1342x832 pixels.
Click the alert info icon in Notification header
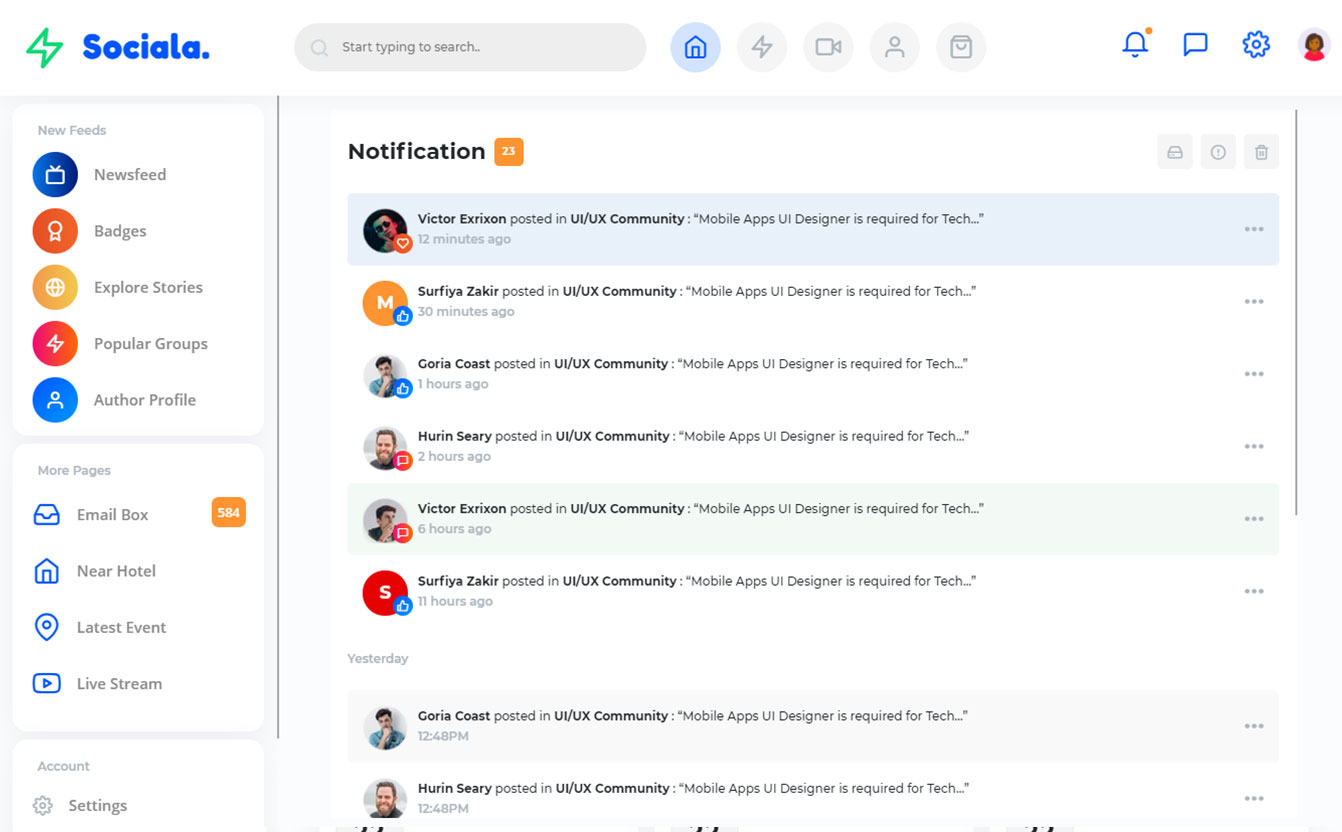click(1218, 152)
